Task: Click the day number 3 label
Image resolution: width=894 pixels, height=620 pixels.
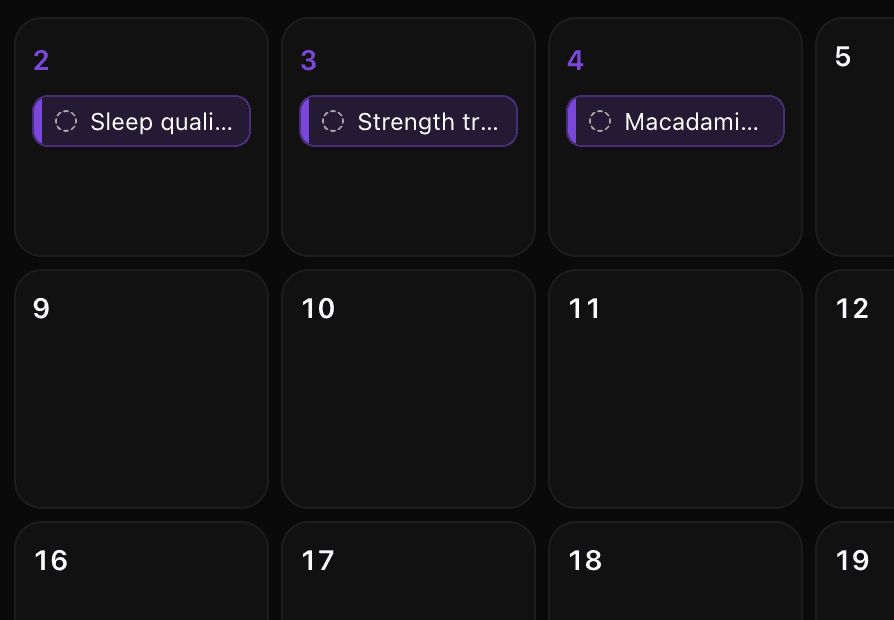Action: pos(308,60)
